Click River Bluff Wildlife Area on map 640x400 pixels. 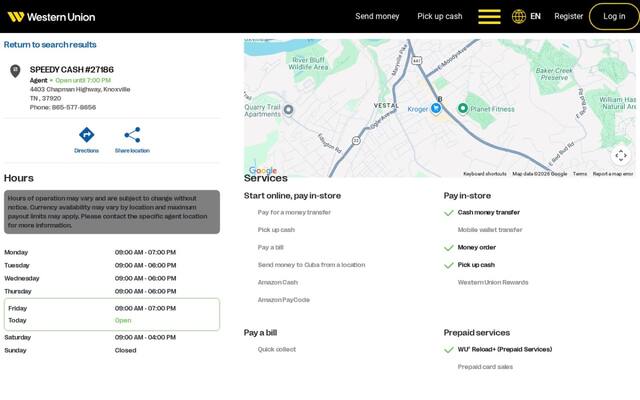(308, 63)
